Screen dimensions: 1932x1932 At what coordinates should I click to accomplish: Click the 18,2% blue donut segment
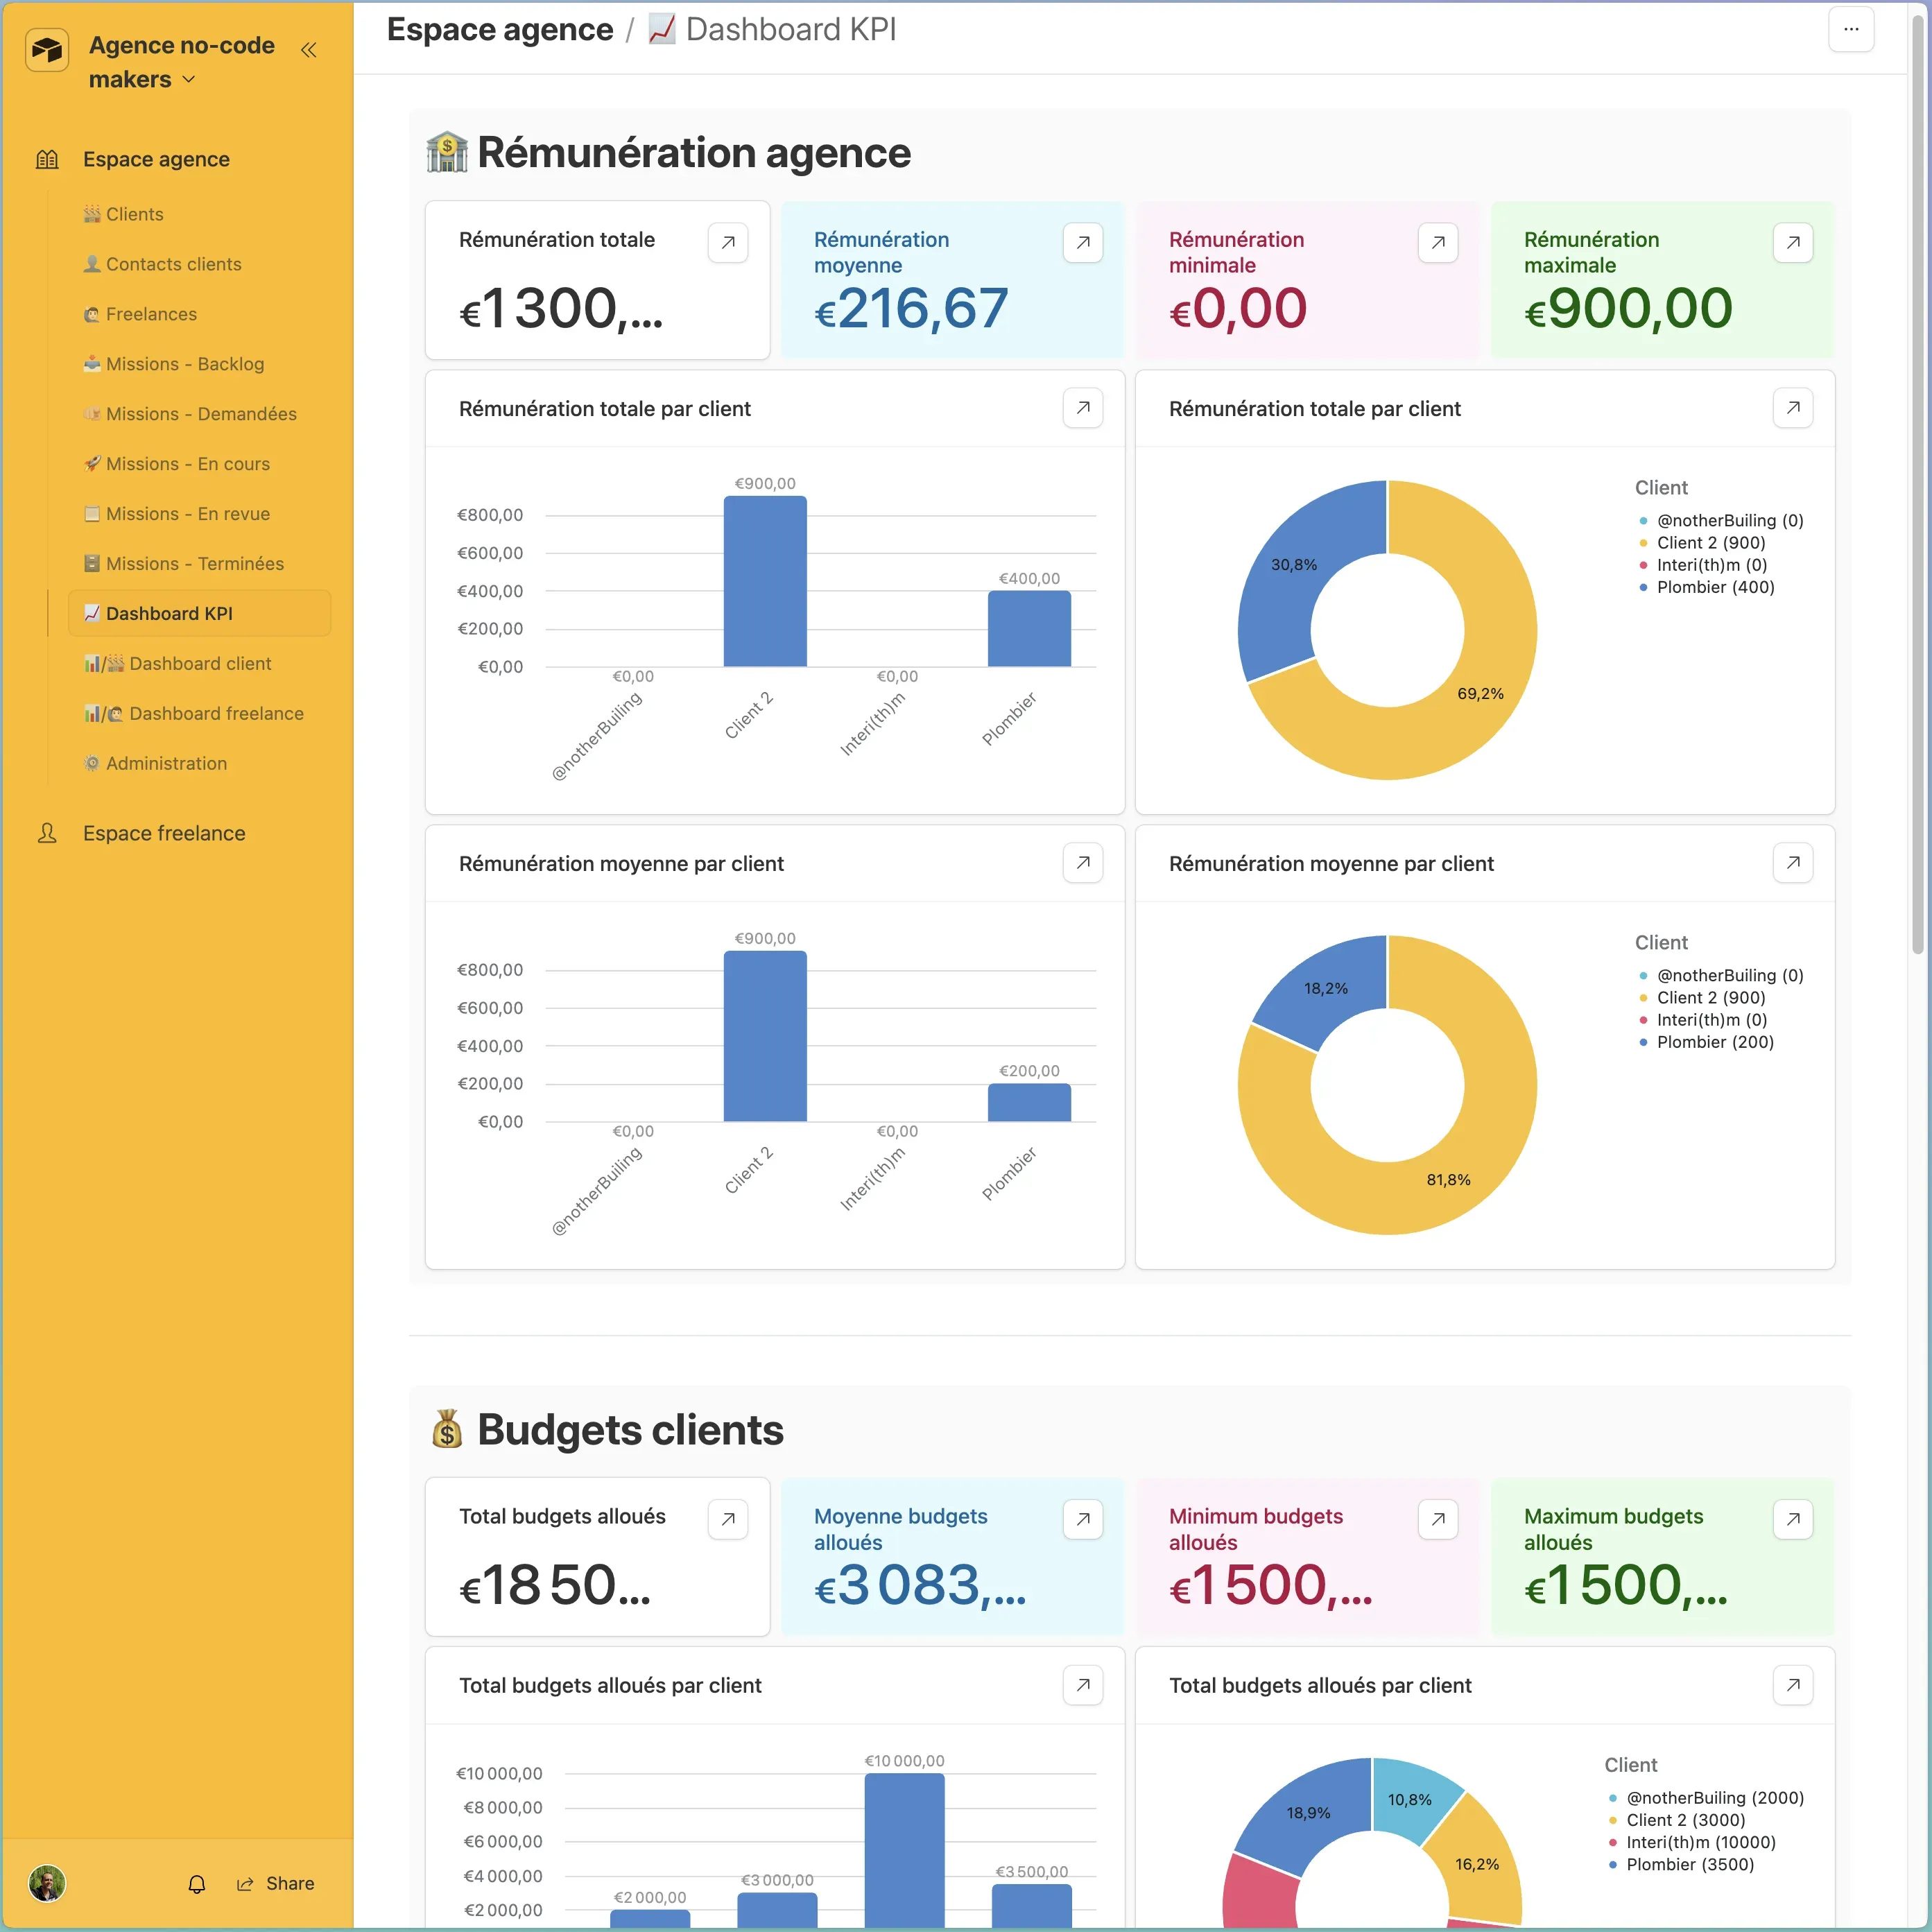[1326, 988]
